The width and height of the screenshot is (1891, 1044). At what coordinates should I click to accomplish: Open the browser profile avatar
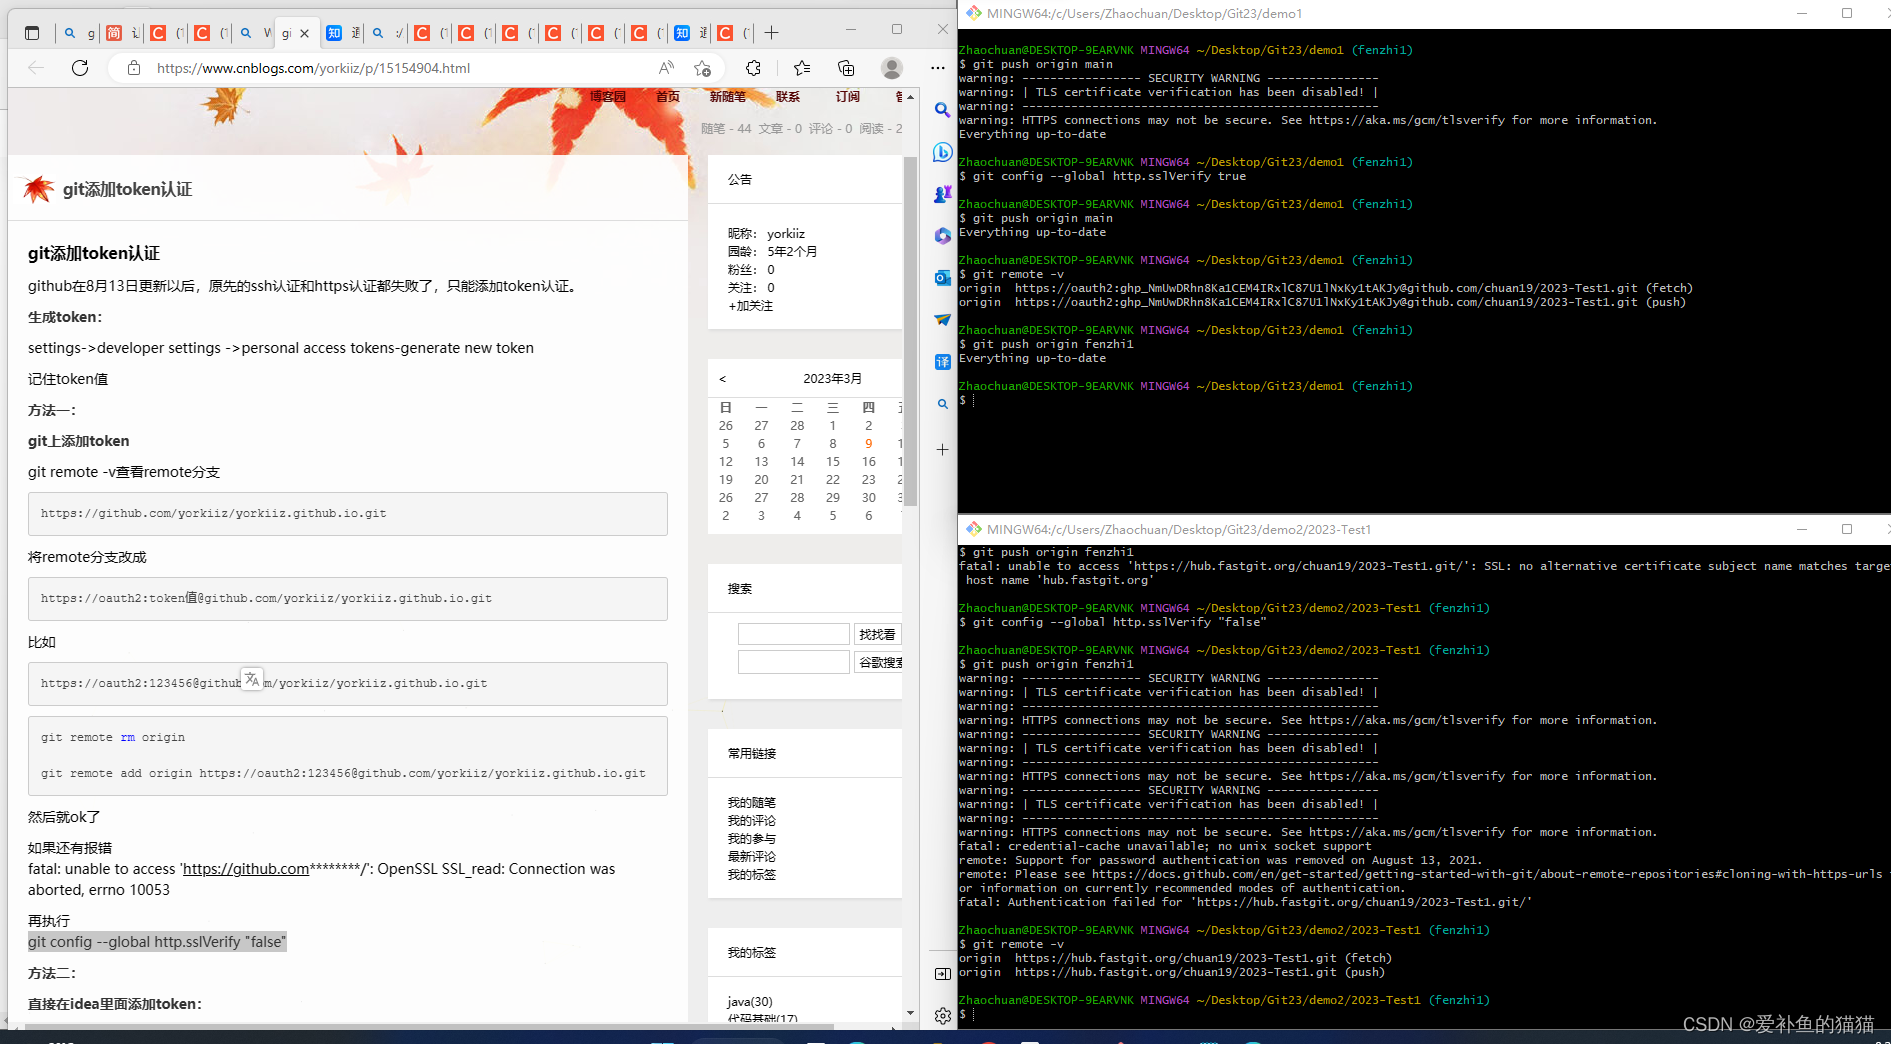[892, 68]
